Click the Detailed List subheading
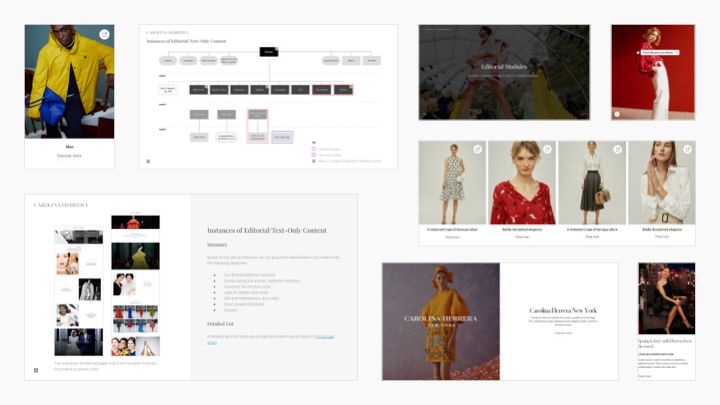The image size is (720, 405). pos(220,324)
